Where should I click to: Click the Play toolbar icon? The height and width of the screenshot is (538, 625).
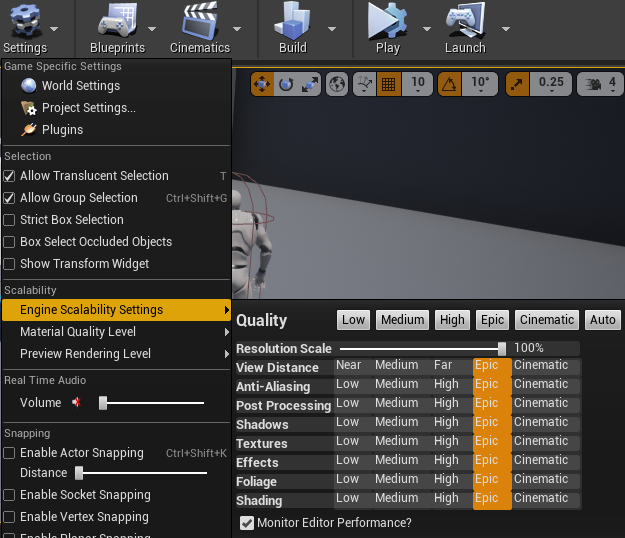387,21
